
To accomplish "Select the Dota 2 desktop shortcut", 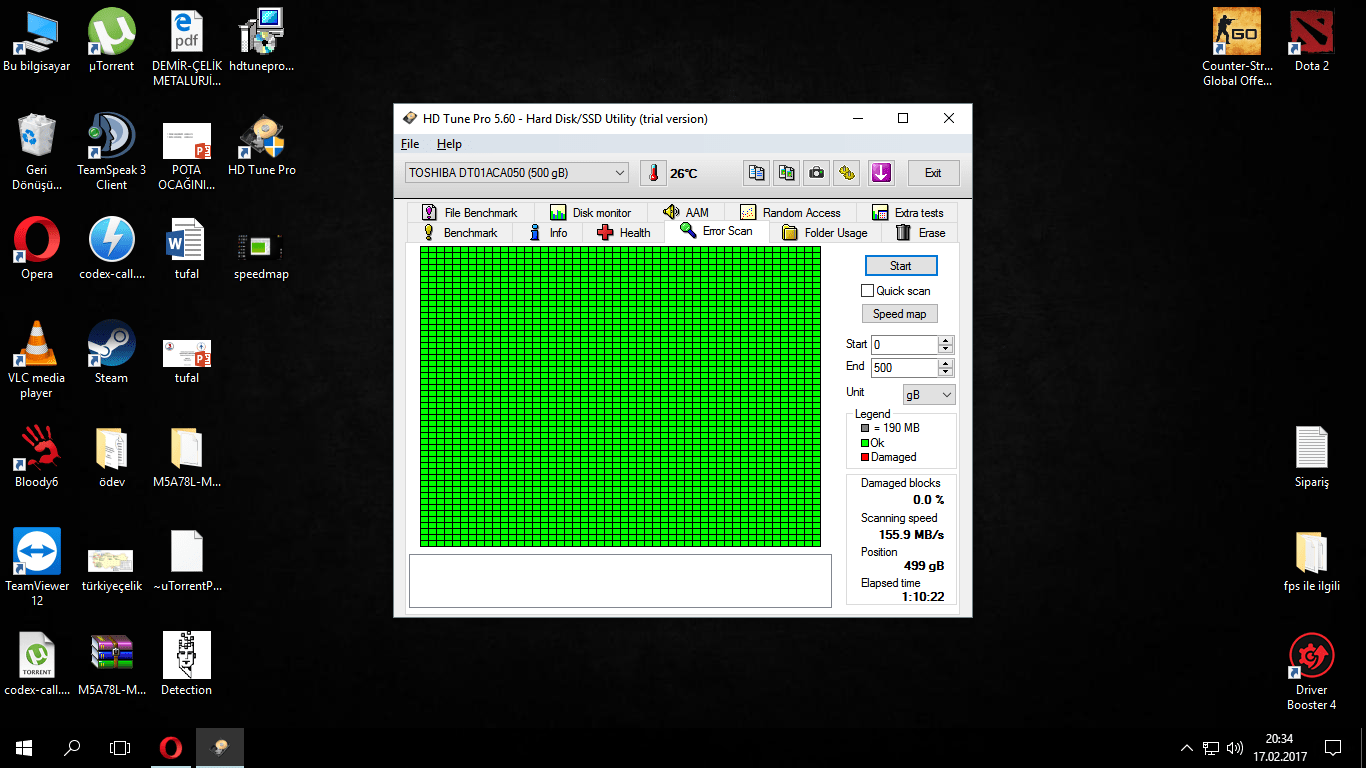I will pos(1312,41).
